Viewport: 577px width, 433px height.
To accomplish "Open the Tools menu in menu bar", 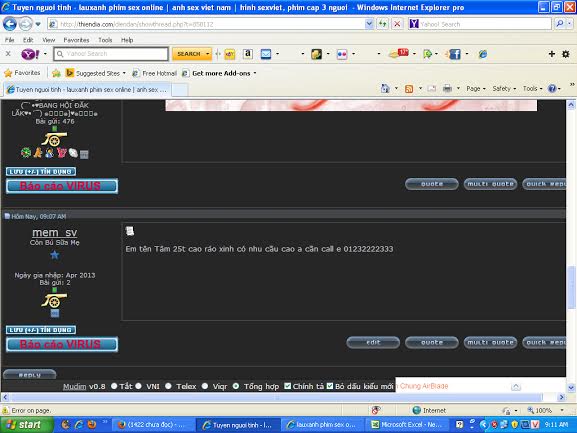I will click(x=105, y=40).
